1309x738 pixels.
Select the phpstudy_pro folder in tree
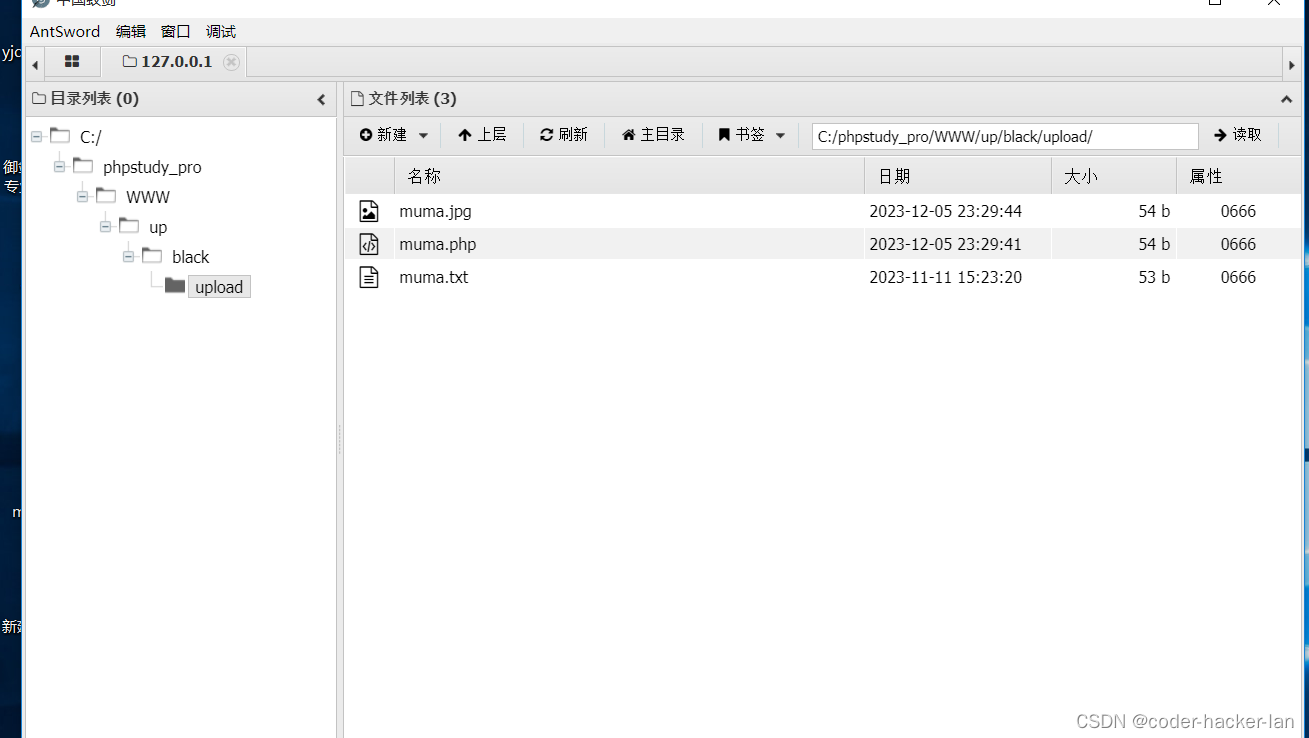click(x=152, y=167)
